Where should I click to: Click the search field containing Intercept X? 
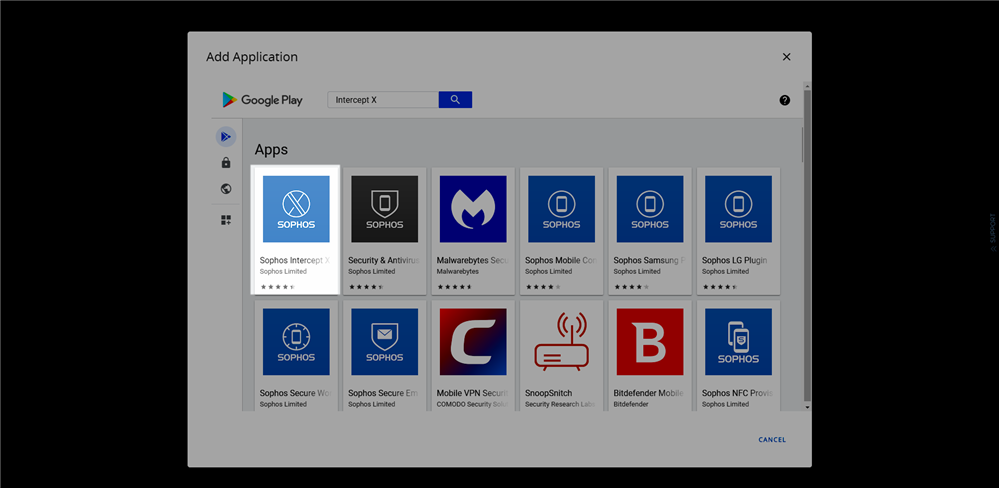coord(383,99)
